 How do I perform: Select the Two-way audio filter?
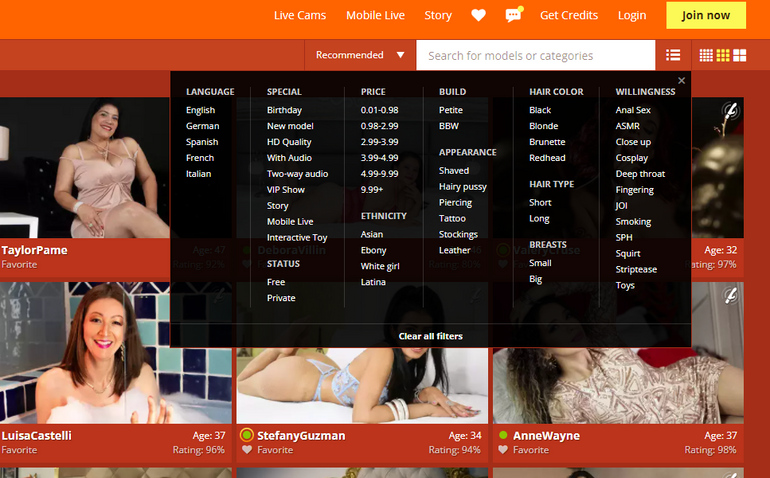(298, 174)
